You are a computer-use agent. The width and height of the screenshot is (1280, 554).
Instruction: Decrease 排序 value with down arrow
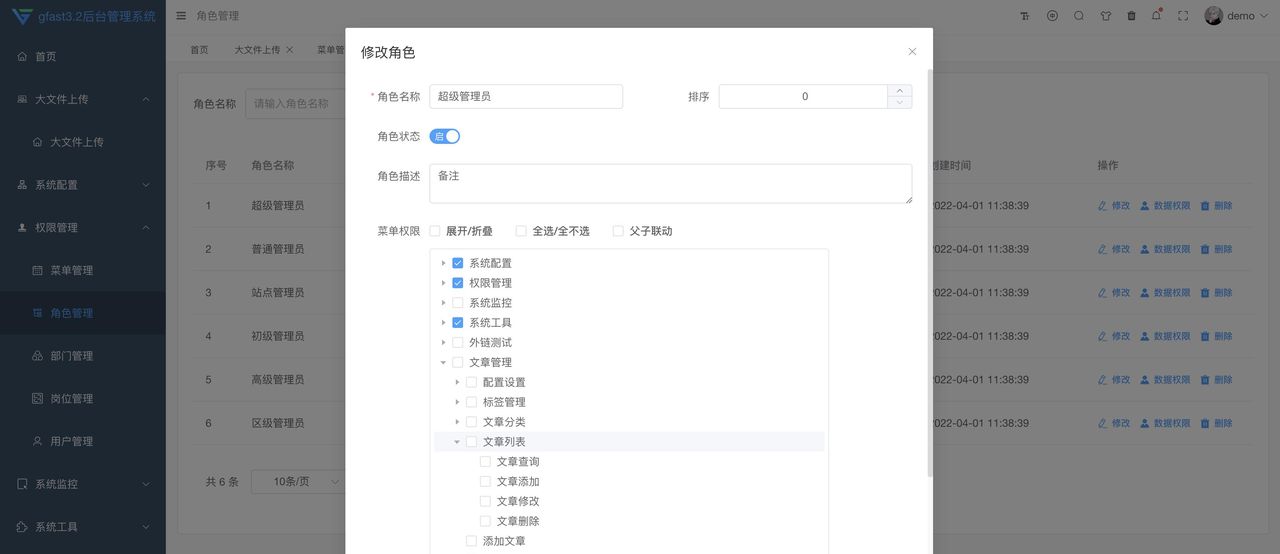(x=899, y=102)
